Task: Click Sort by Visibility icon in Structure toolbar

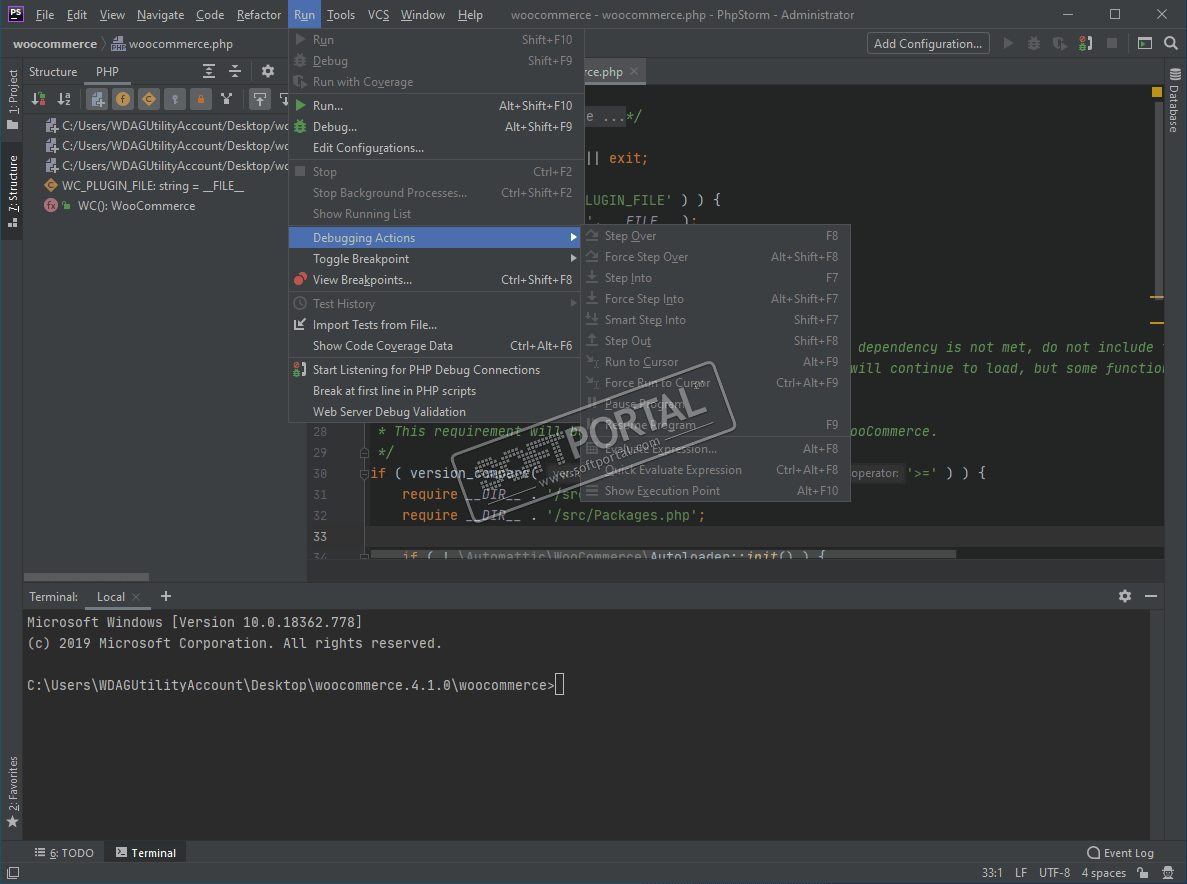Action: click(x=39, y=98)
